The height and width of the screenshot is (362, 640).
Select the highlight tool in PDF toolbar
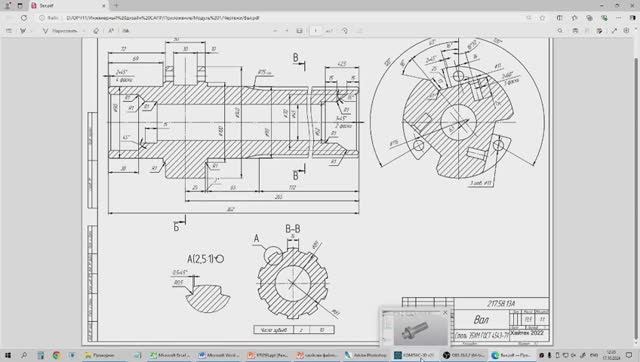[23, 31]
